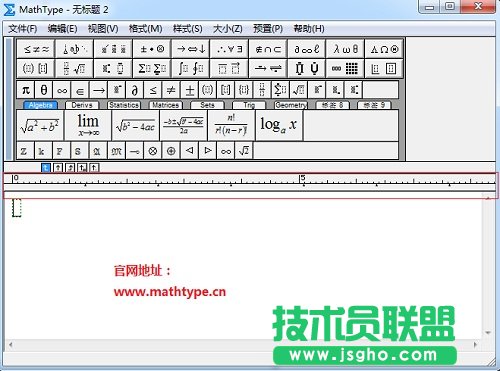Switch to the Algebra tab
Screen dimensions: 500x371
pos(41,105)
